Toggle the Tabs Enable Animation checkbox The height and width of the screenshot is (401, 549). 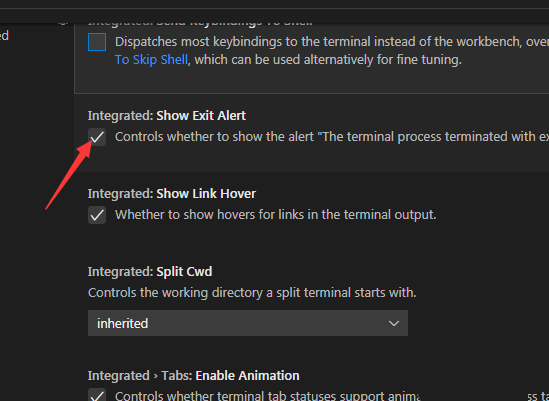pos(97,395)
